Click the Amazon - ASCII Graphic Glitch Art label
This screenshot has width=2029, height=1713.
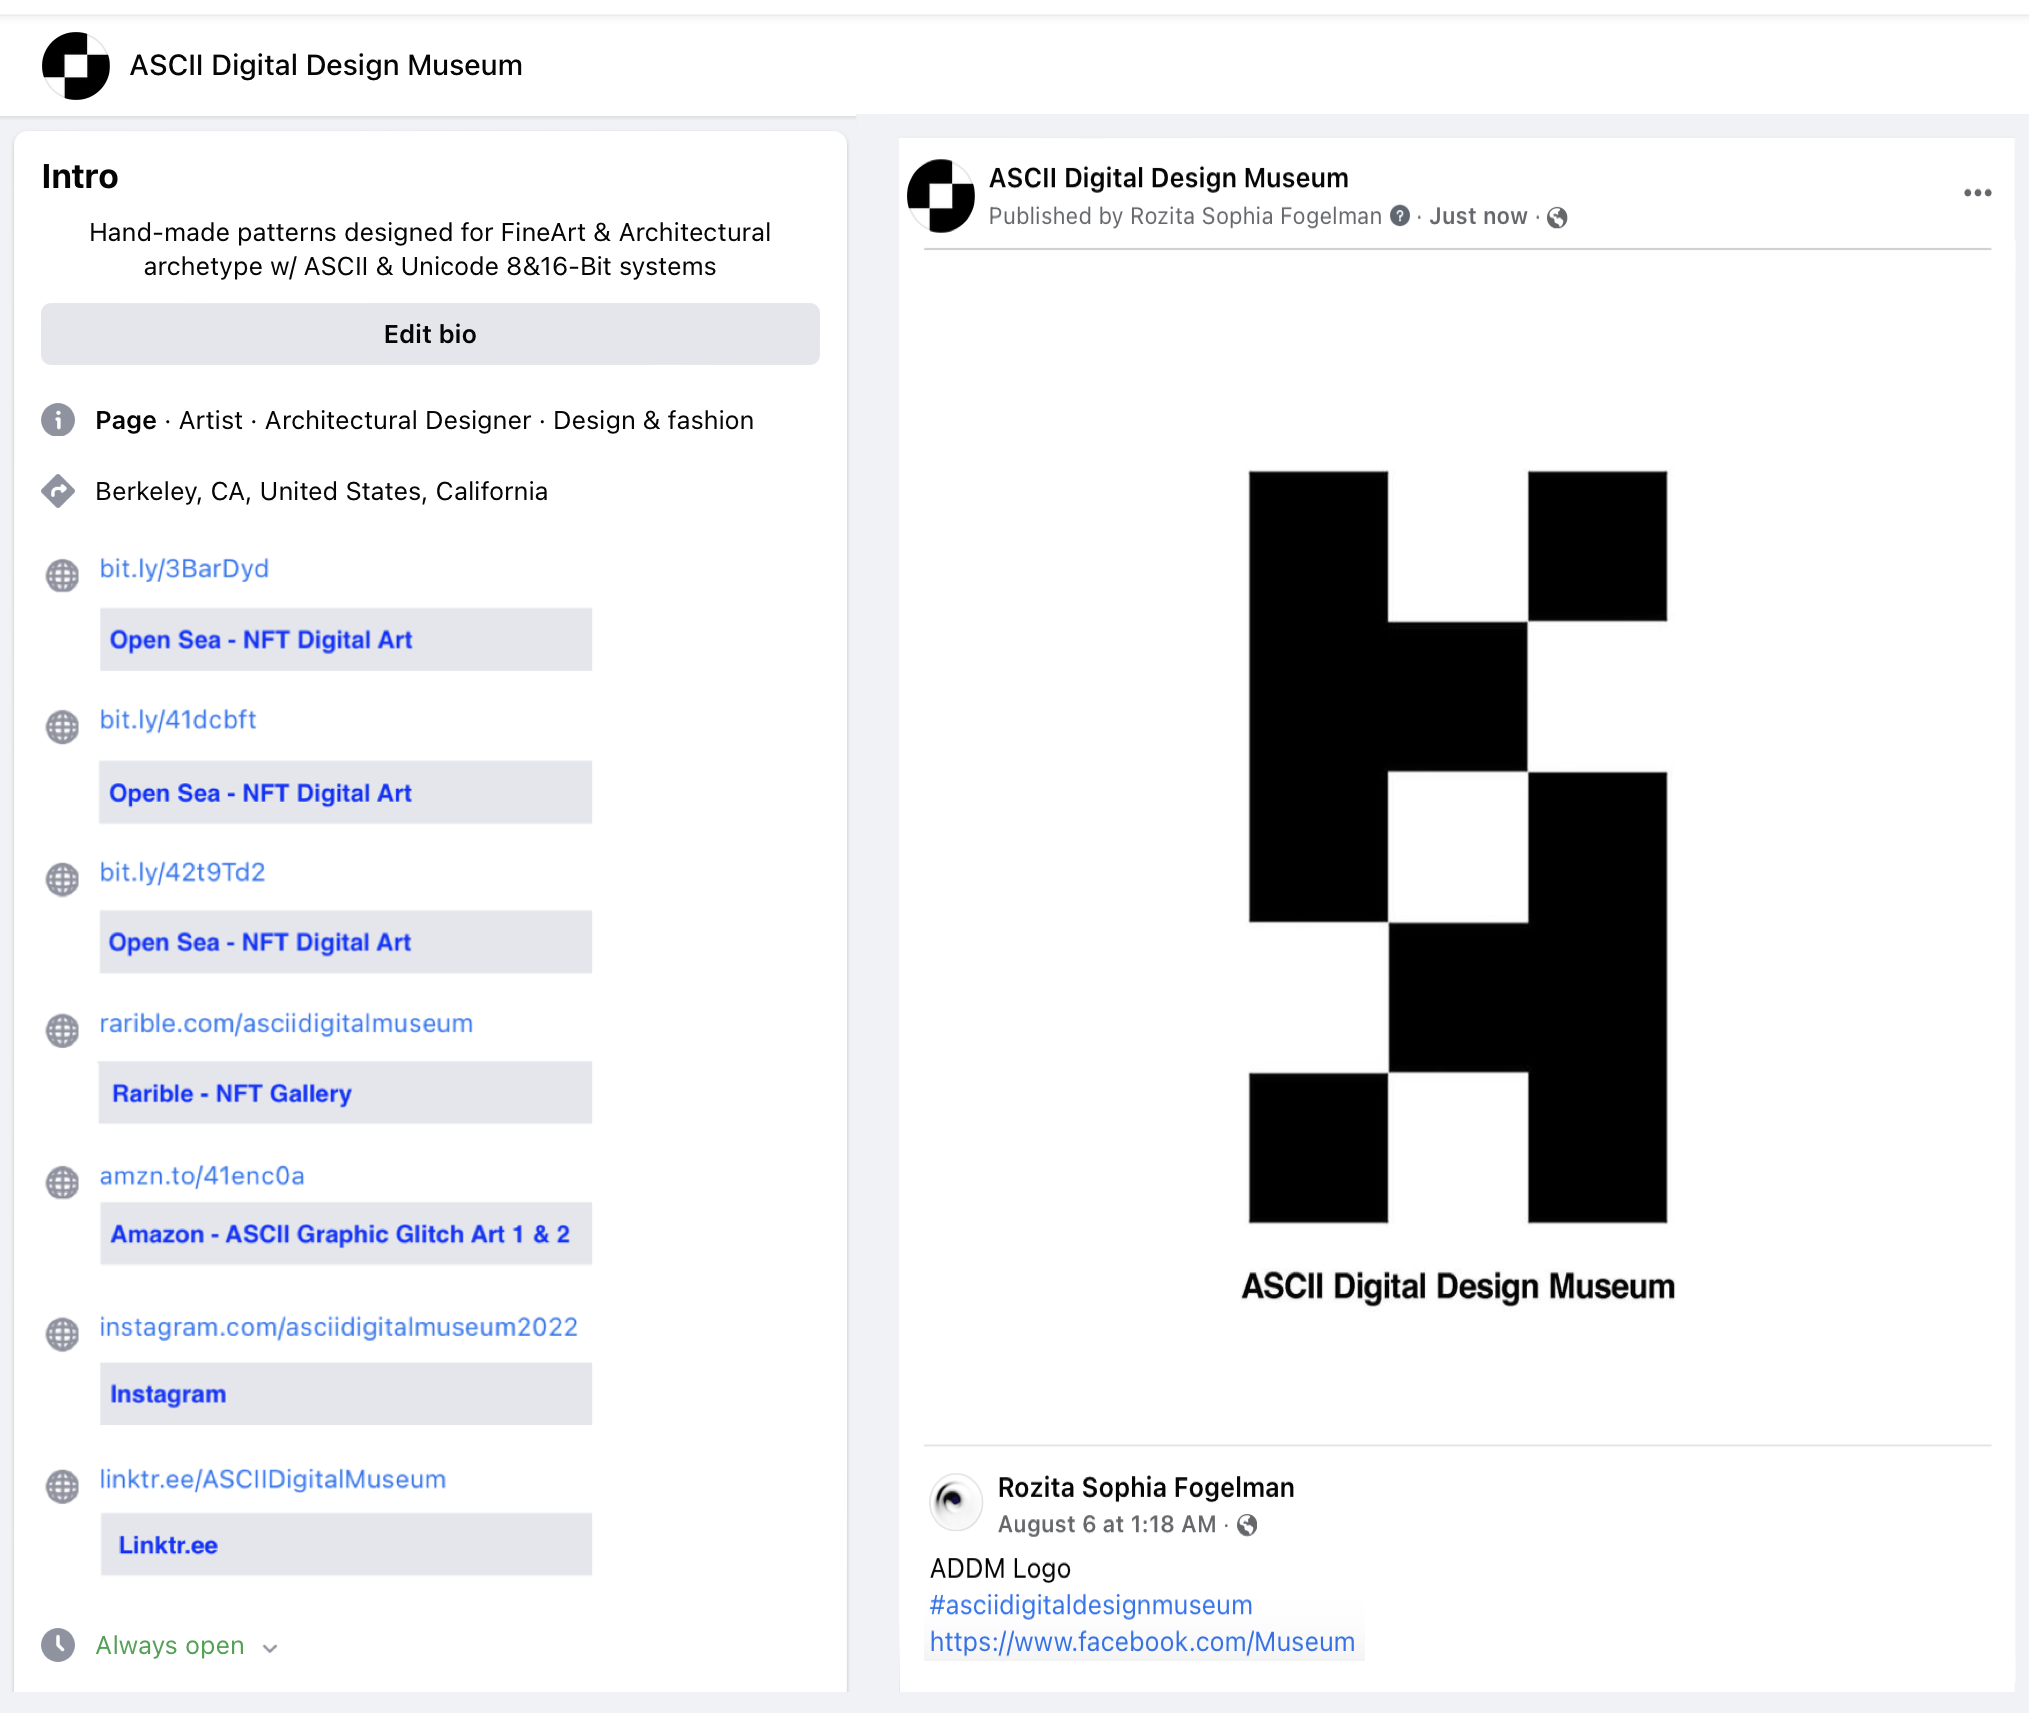tap(340, 1234)
